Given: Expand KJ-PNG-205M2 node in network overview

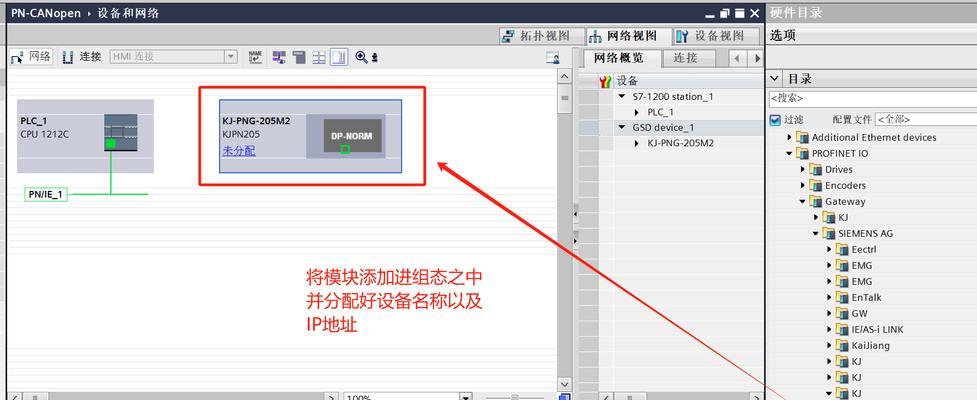Looking at the screenshot, I should point(636,143).
